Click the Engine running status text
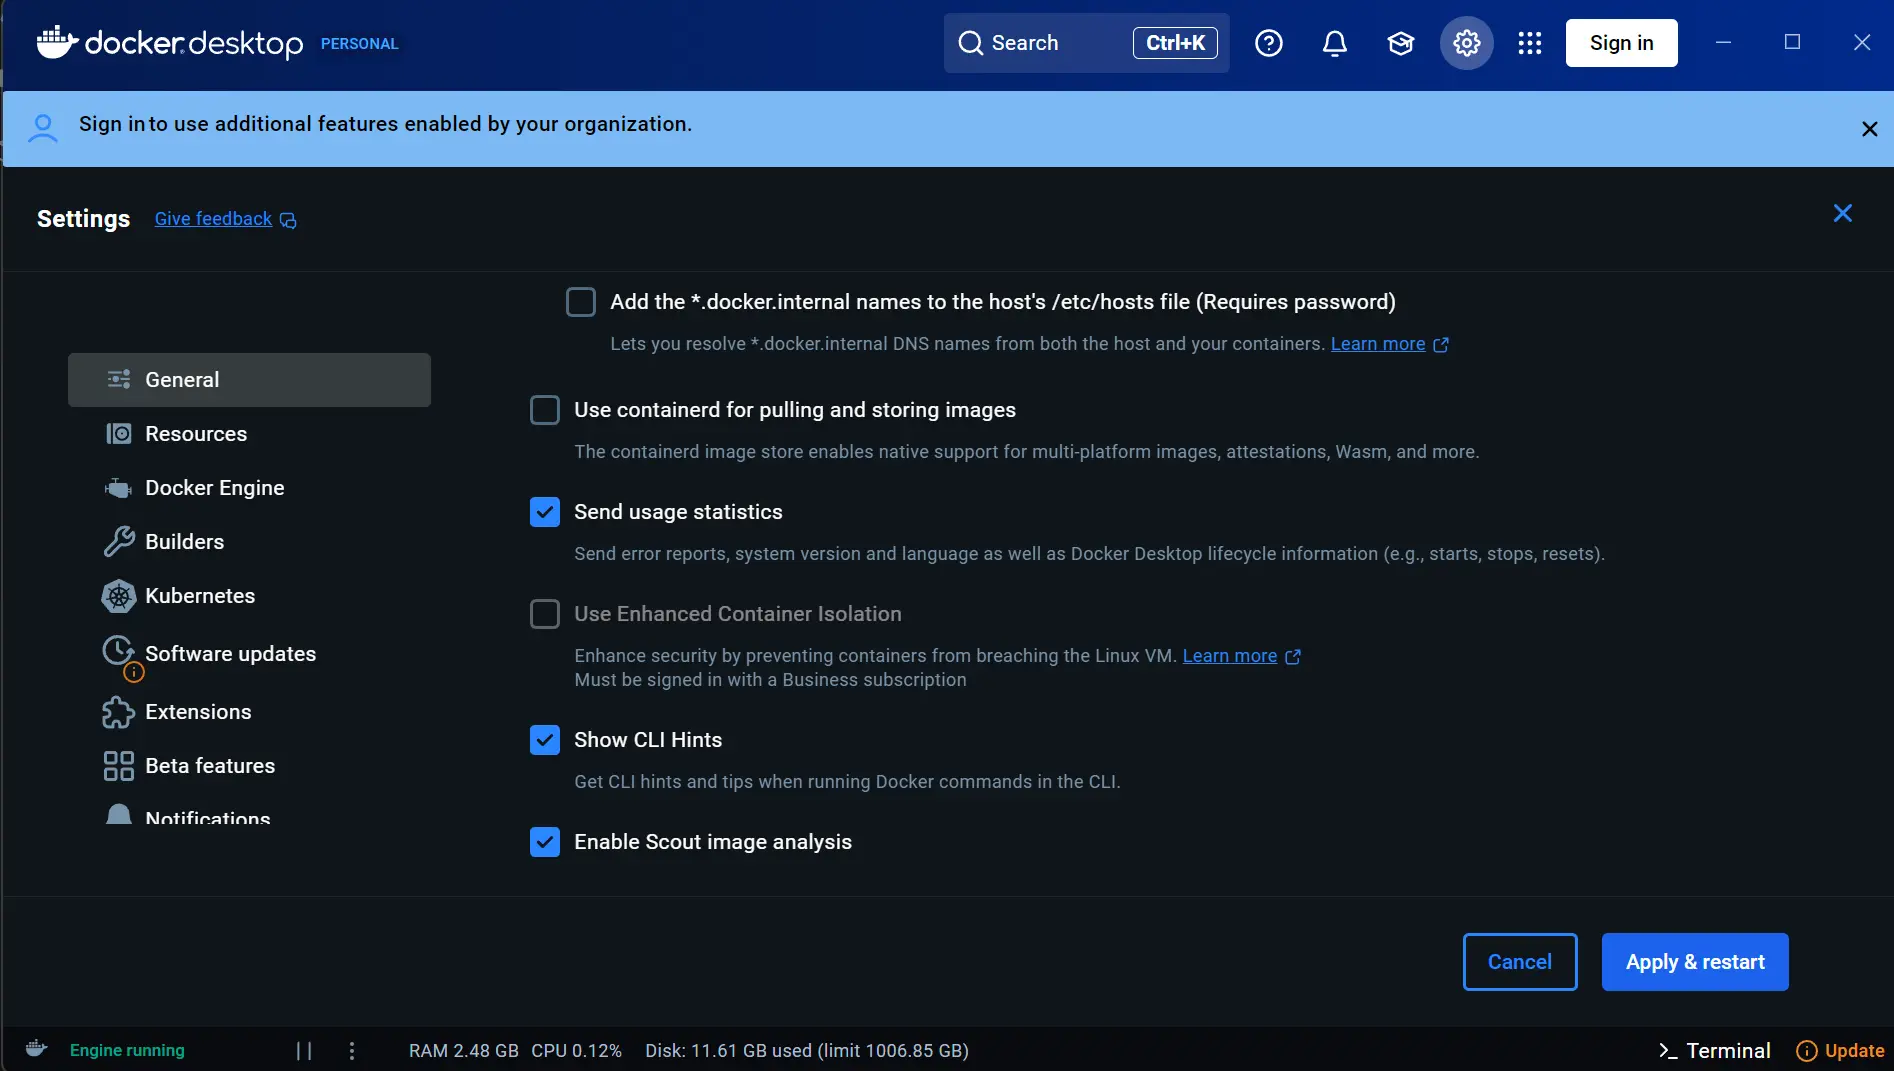Screen dimensions: 1894x1071 click(x=127, y=1051)
